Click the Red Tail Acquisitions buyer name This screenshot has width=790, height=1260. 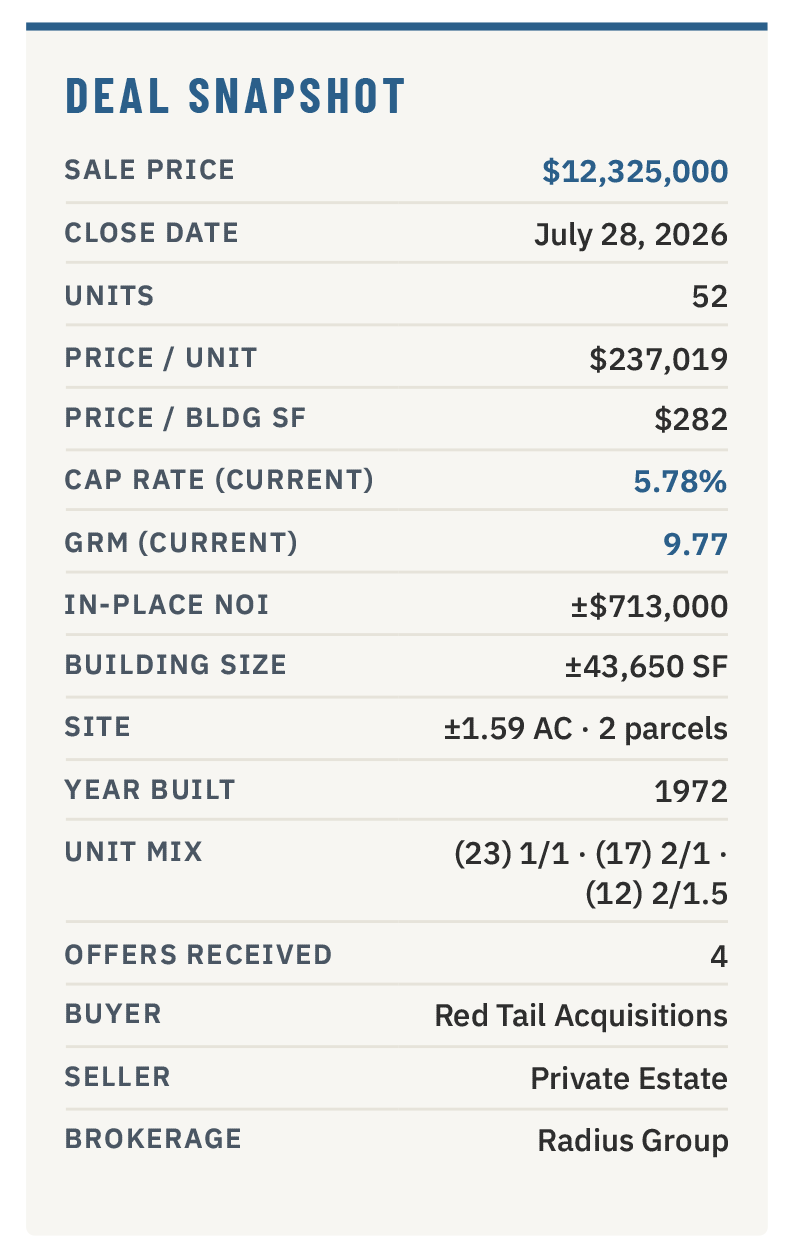(581, 1016)
